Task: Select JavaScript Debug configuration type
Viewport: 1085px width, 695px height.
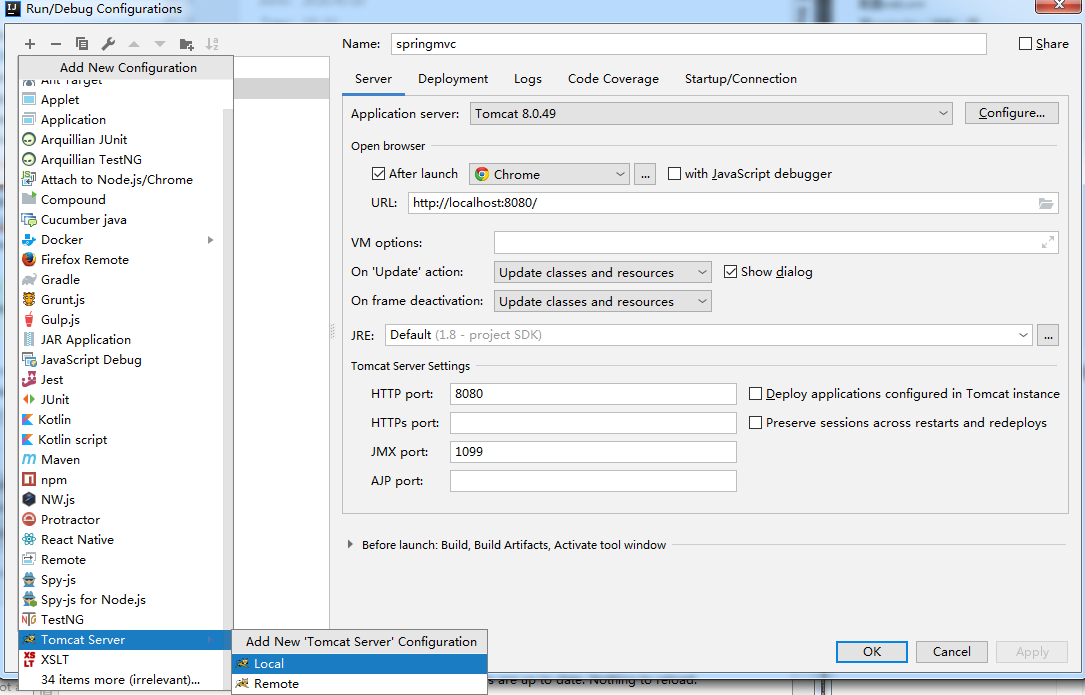Action: (122, 360)
